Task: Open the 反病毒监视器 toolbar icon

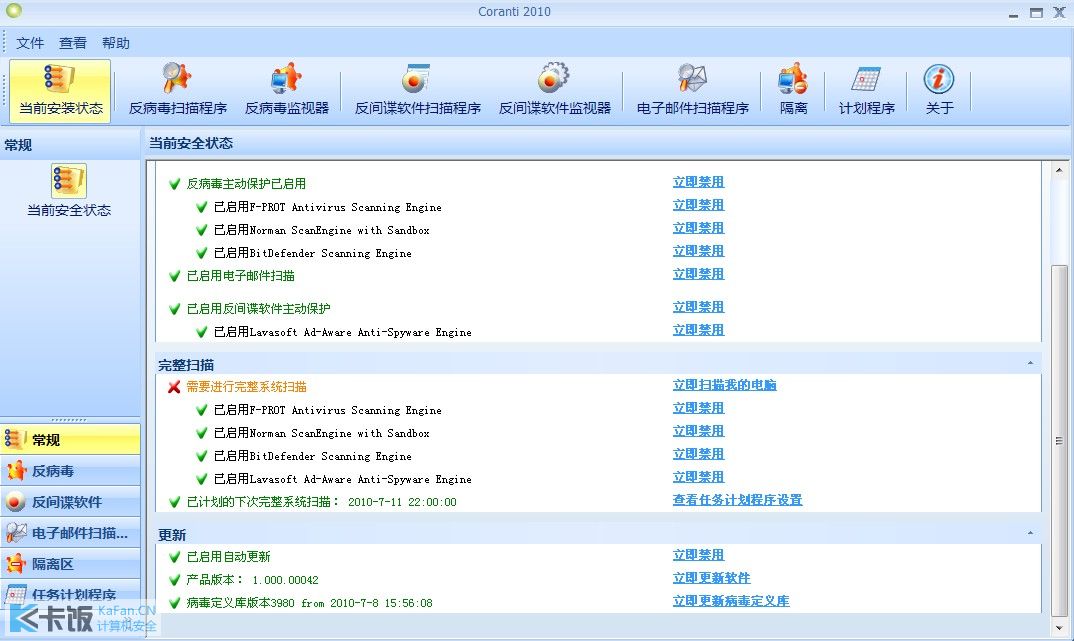Action: pyautogui.click(x=286, y=90)
